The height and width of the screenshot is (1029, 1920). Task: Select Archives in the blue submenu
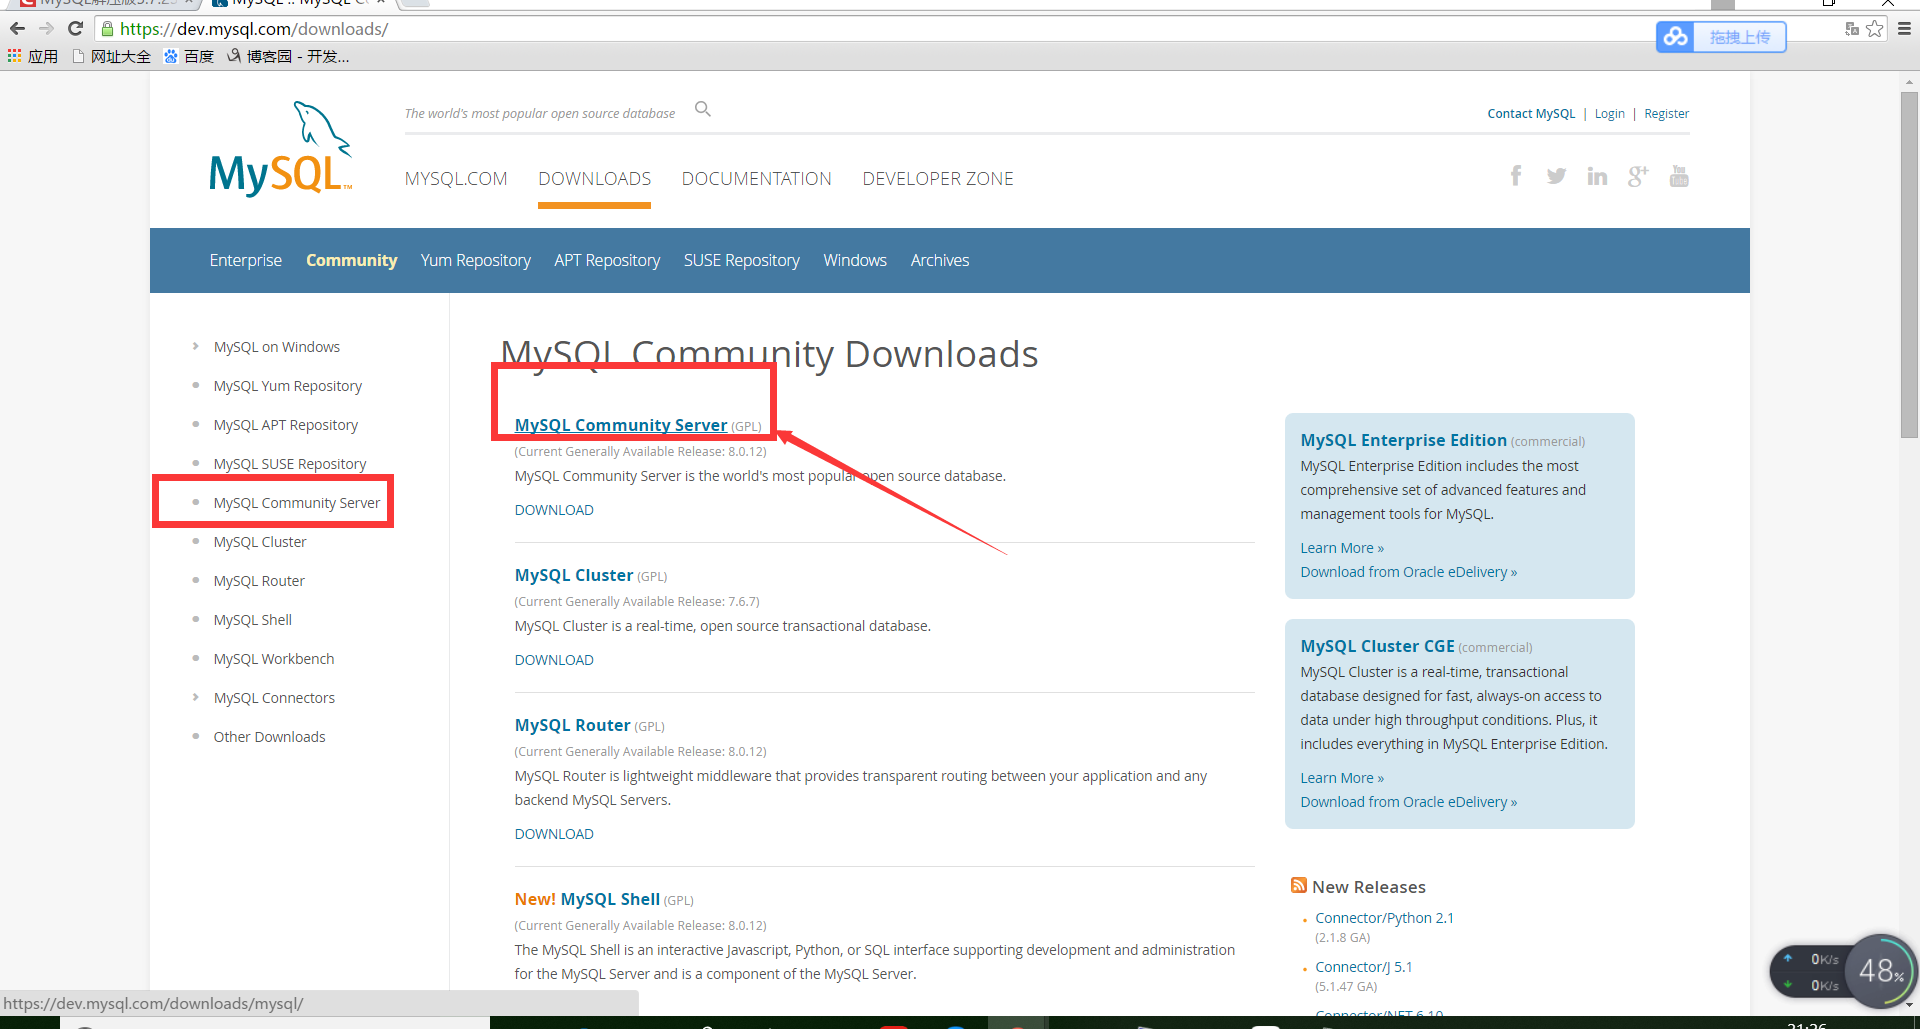[940, 260]
